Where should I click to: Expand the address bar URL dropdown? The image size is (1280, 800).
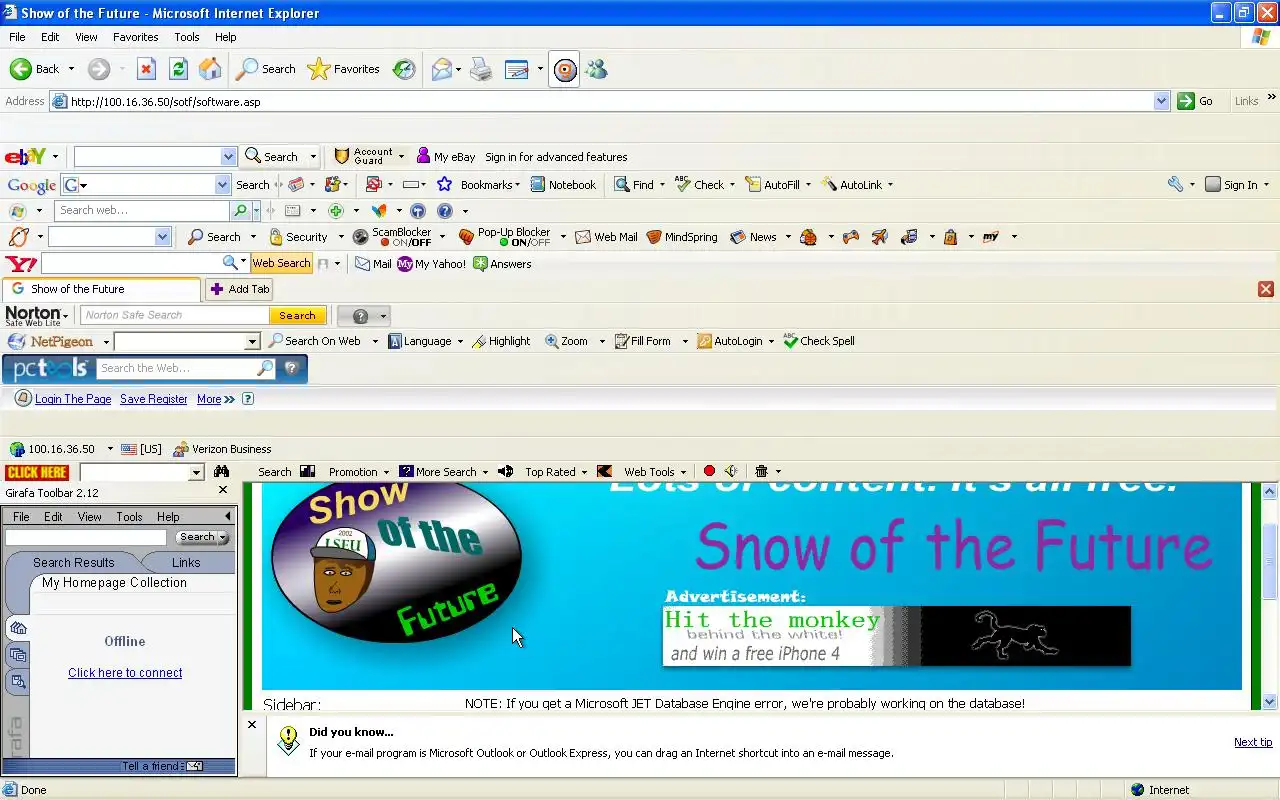click(1161, 101)
